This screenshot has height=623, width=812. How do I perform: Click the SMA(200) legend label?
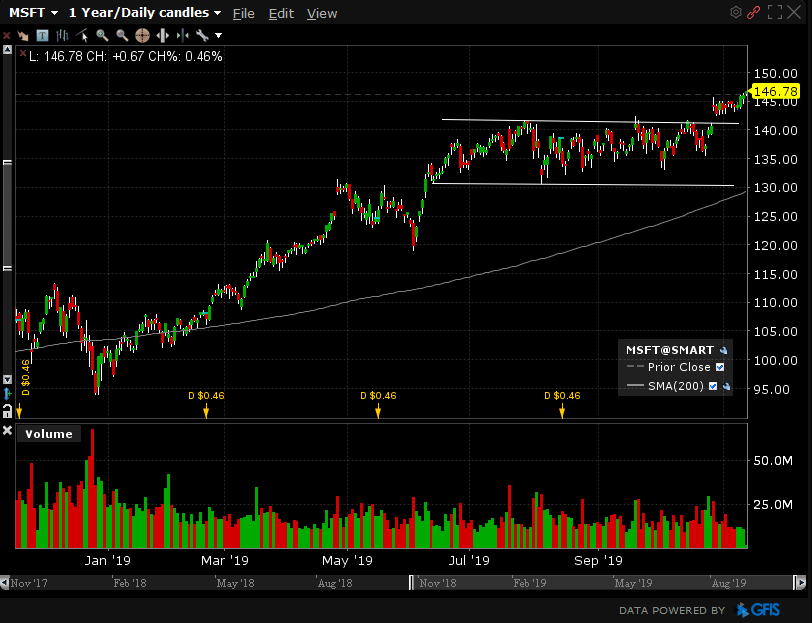(676, 386)
